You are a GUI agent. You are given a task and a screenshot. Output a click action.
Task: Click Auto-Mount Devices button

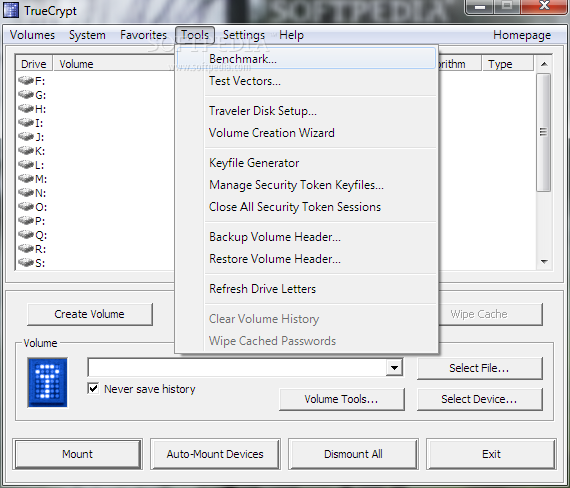215,454
